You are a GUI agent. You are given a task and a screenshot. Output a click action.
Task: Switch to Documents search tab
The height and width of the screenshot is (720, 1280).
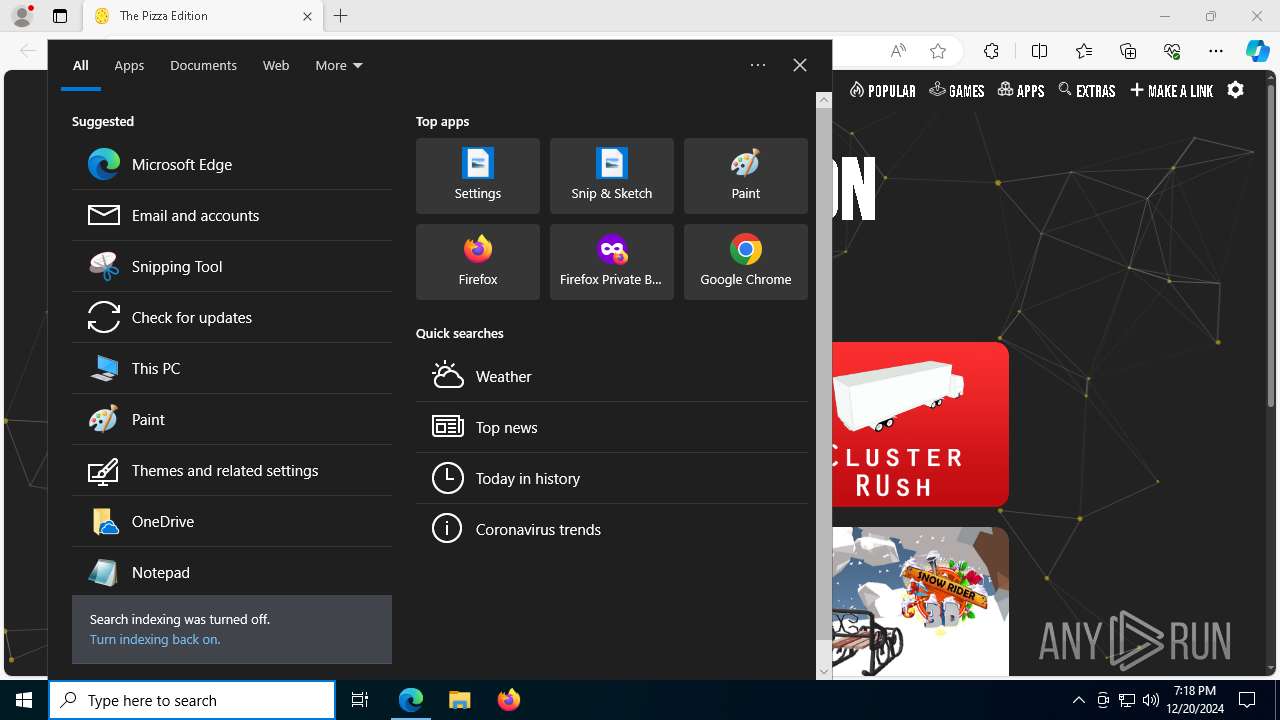coord(203,65)
